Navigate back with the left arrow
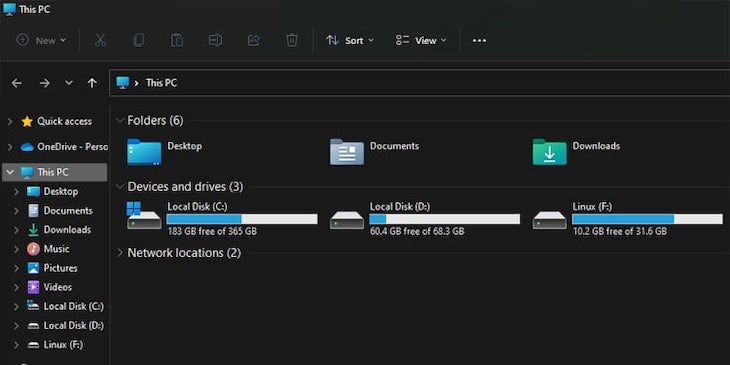The width and height of the screenshot is (730, 365). point(17,83)
